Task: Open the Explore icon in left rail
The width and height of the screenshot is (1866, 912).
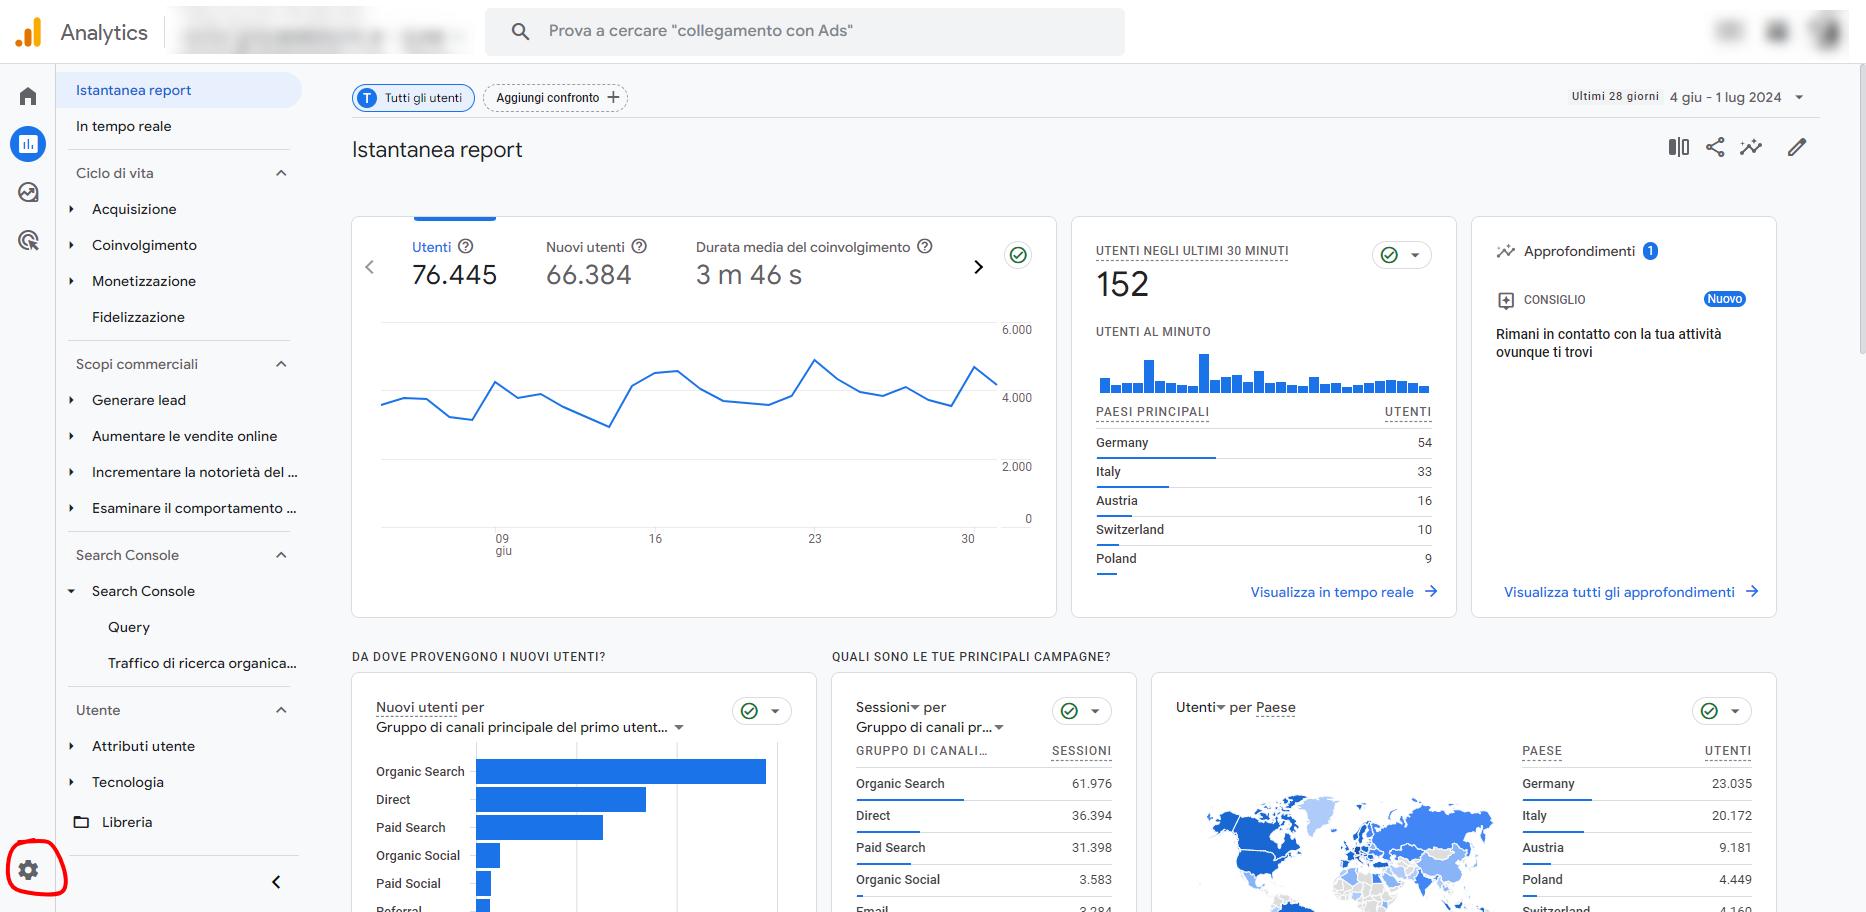Action: (x=28, y=192)
